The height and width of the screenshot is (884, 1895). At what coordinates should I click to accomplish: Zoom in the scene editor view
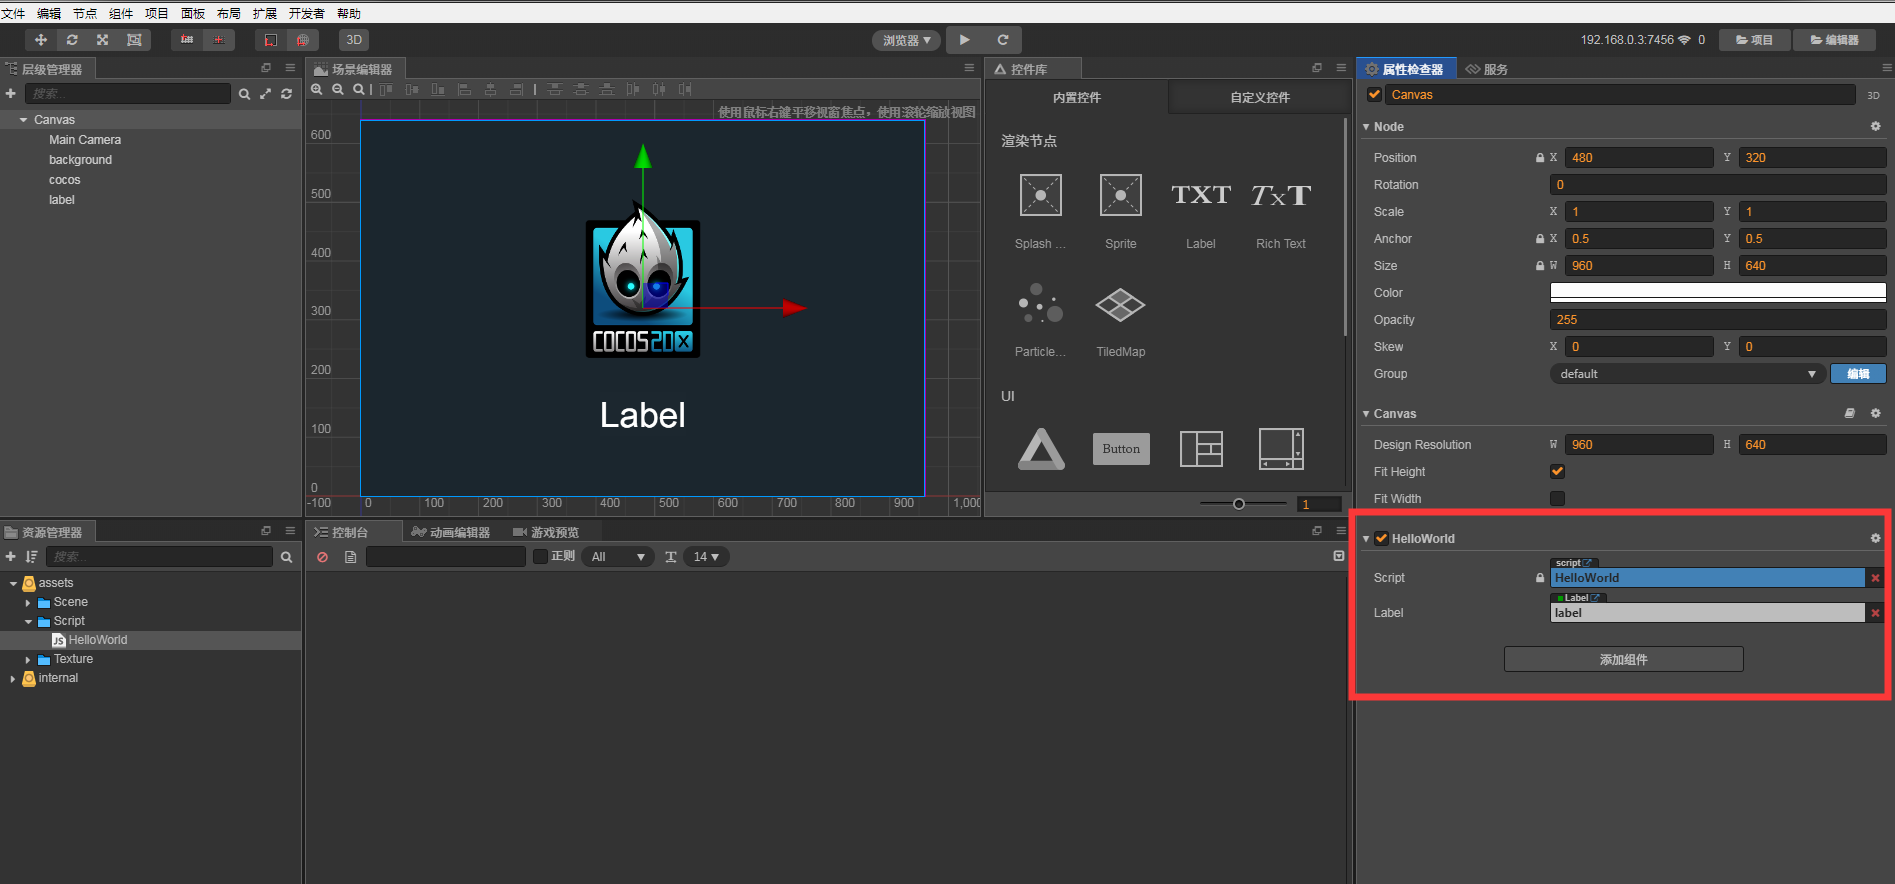(317, 89)
